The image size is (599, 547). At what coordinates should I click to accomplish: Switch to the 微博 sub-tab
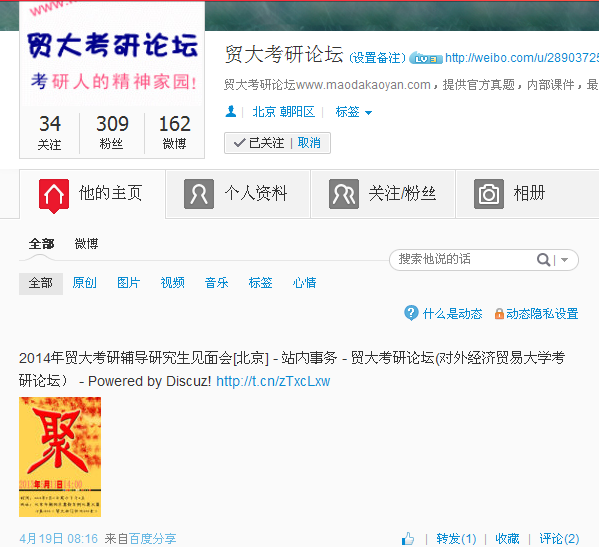(86, 244)
